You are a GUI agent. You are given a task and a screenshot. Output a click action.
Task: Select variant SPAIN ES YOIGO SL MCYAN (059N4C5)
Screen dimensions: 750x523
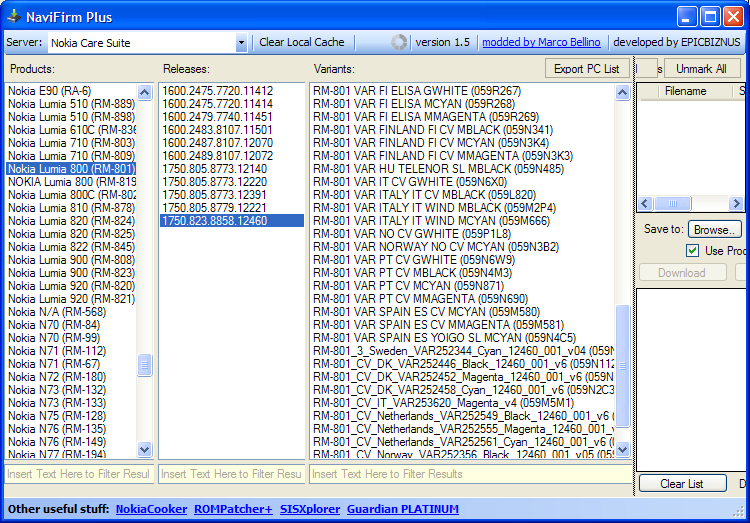[x=463, y=338]
